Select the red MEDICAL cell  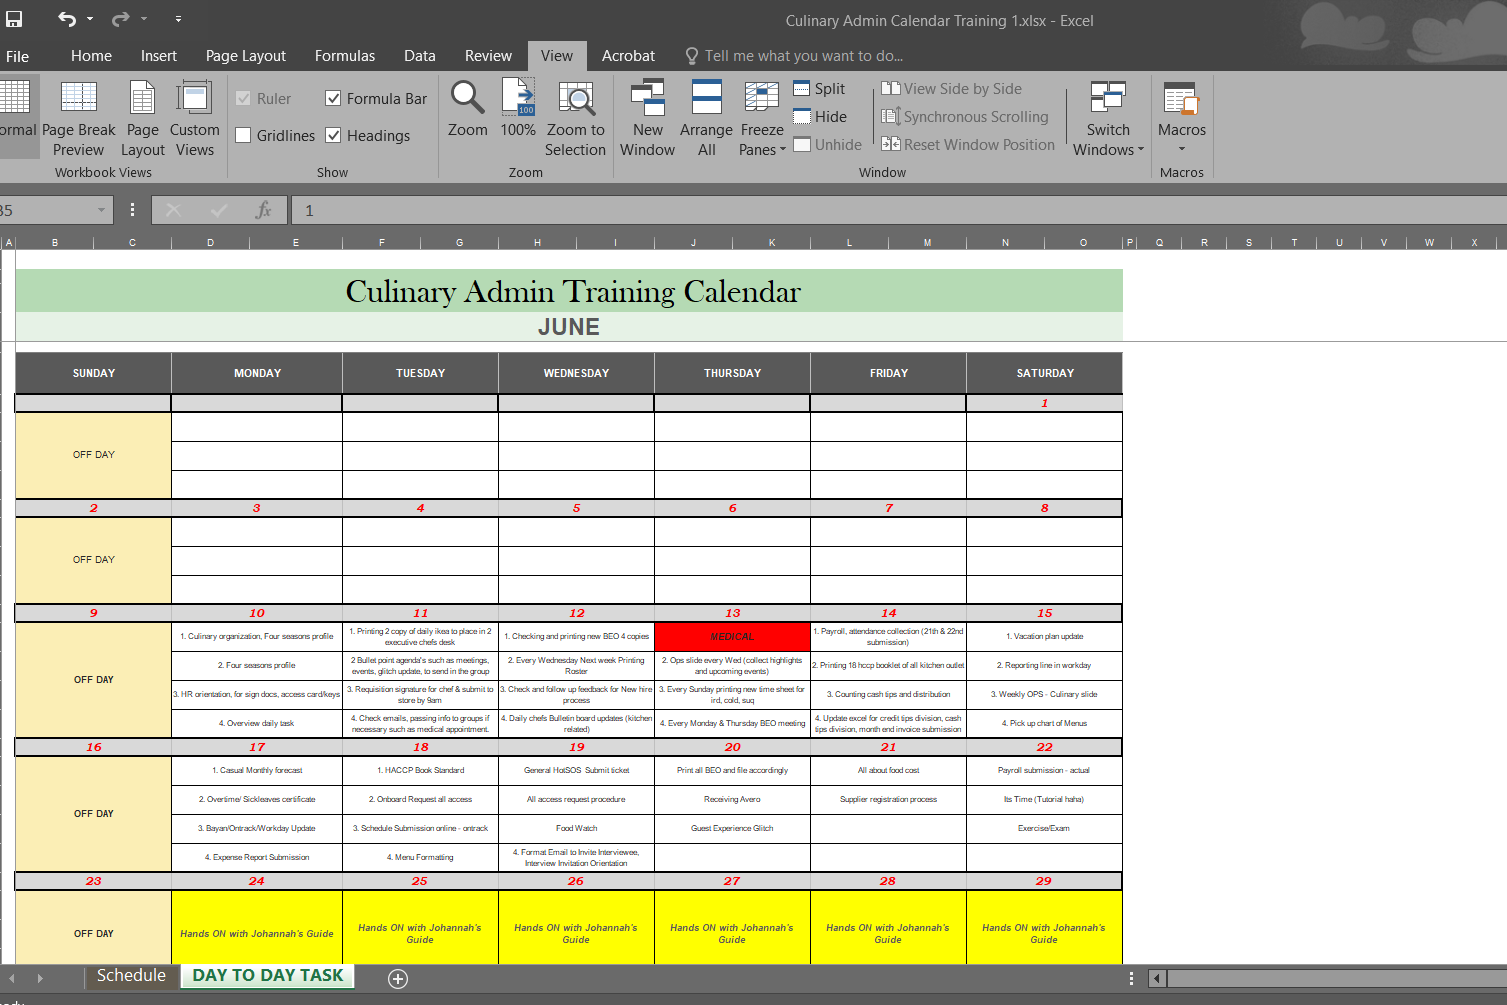click(x=732, y=637)
